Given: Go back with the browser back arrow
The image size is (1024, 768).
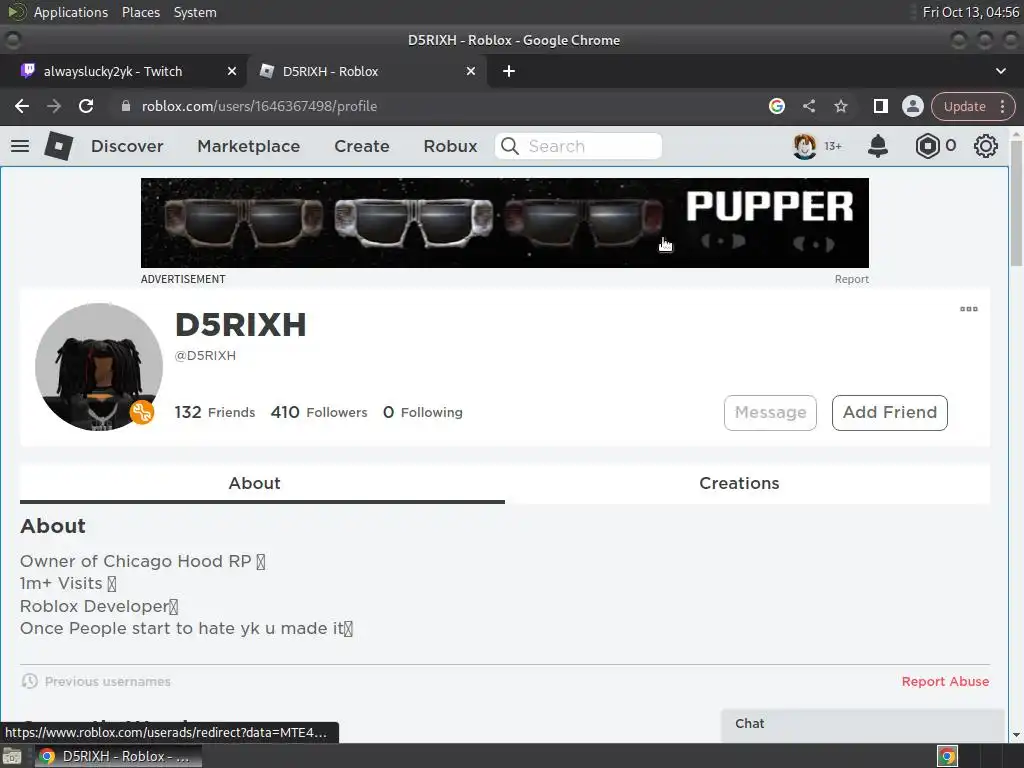Looking at the screenshot, I should [22, 106].
